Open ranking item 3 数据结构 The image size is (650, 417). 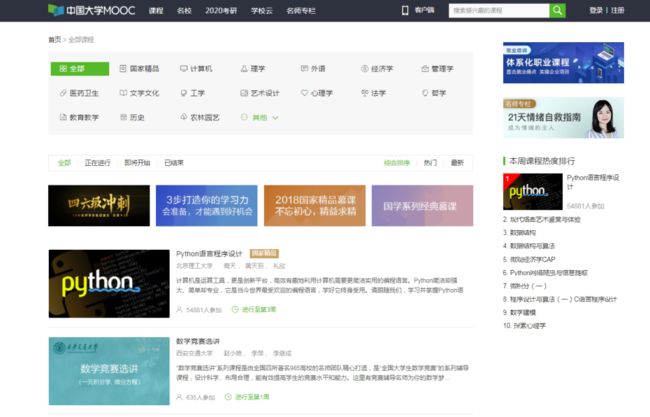coord(519,233)
